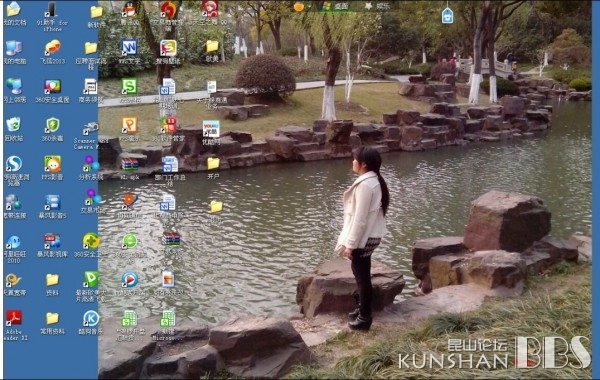The width and height of the screenshot is (600, 380).
Task: Open the 回收站 recycle bin
Action: (14, 125)
